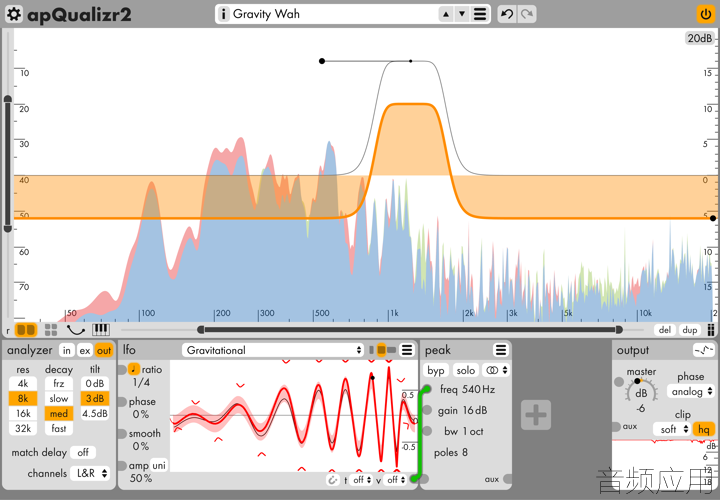This screenshot has width=720, height=500.
Task: Select the right flat LFO mode icon
Action: (x=391, y=350)
